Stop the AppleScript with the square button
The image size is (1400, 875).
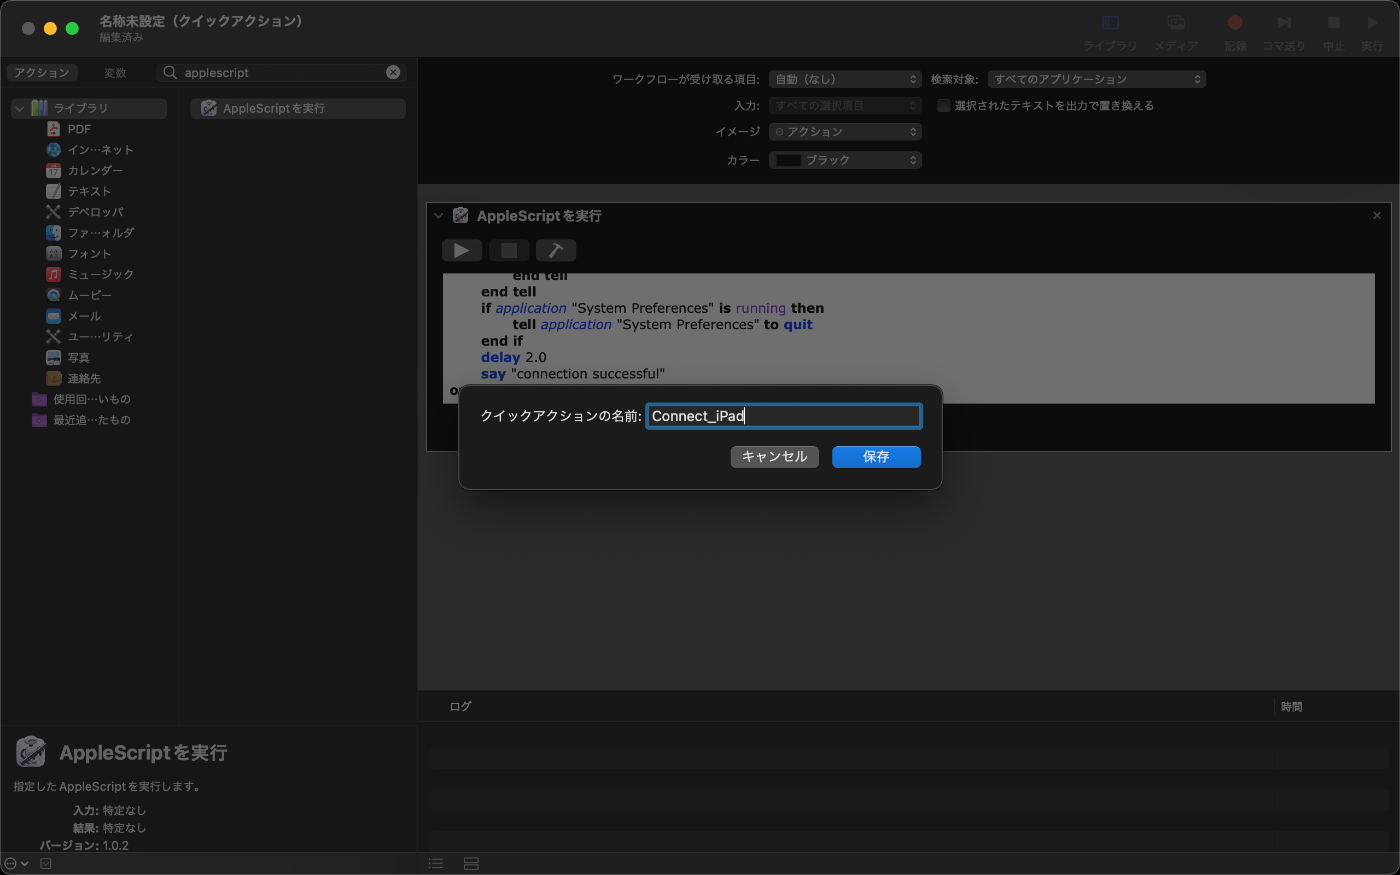pyautogui.click(x=509, y=250)
